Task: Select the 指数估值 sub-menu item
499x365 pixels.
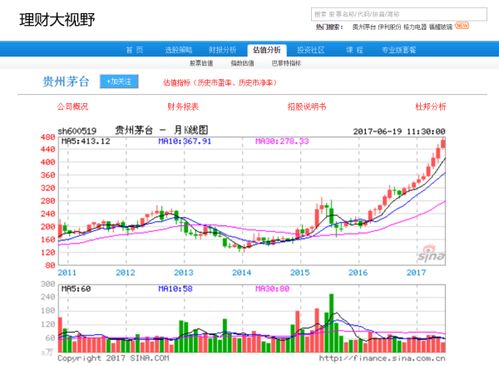Action: coord(243,63)
